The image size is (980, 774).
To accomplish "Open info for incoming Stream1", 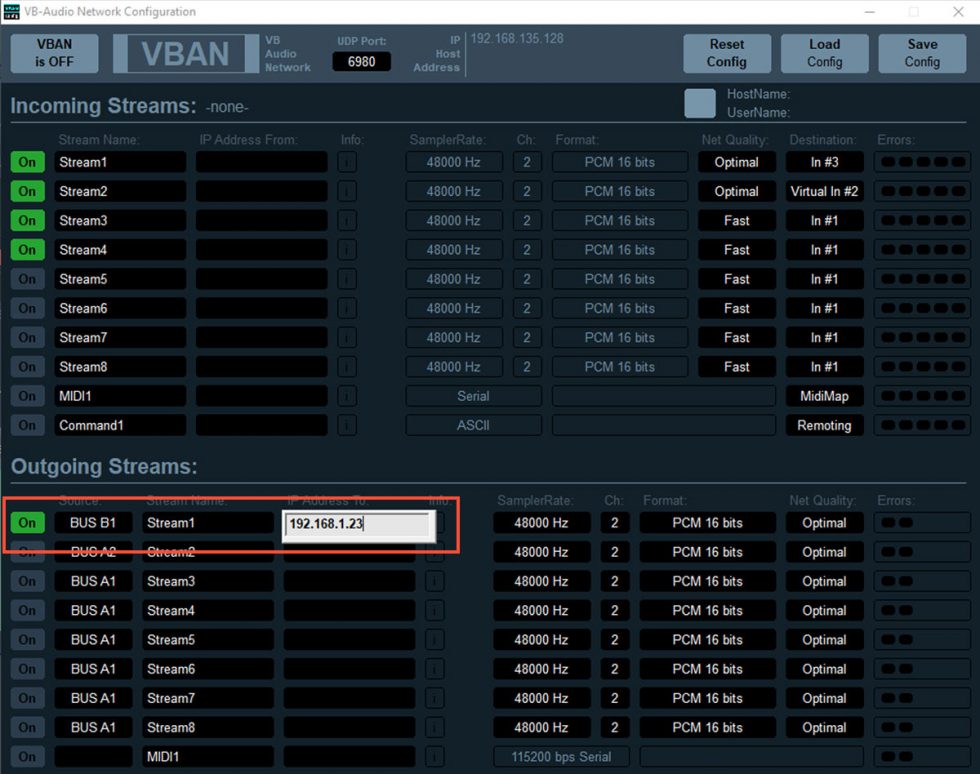I will [345, 161].
